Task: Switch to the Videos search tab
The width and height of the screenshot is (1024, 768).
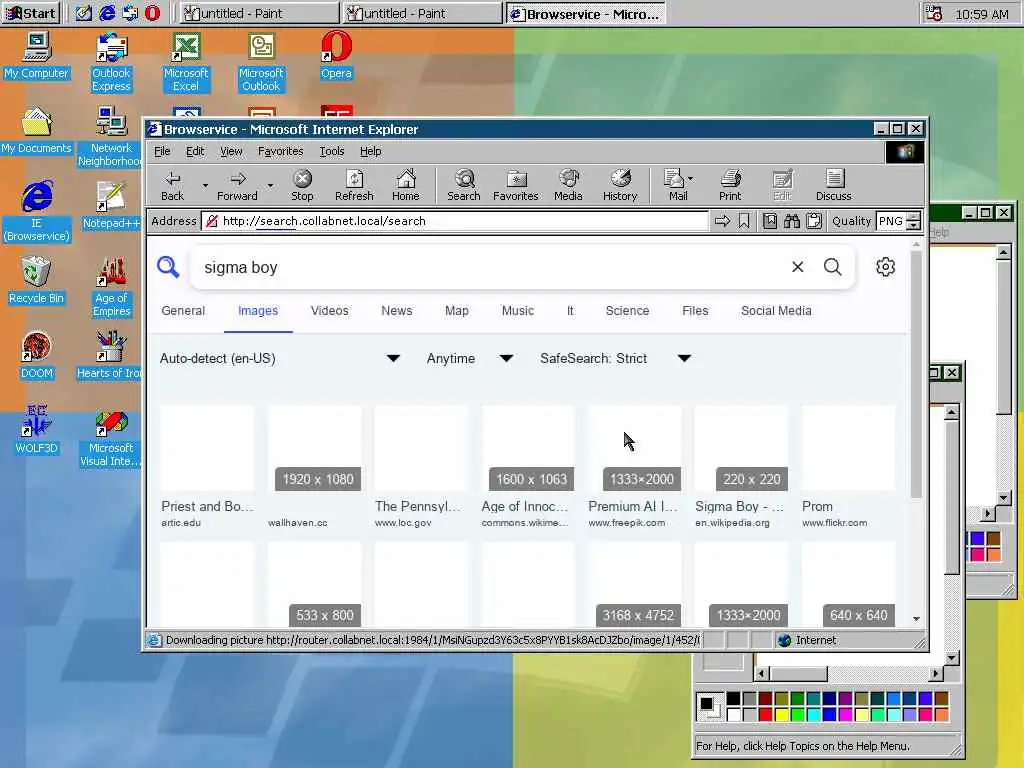Action: (x=329, y=311)
